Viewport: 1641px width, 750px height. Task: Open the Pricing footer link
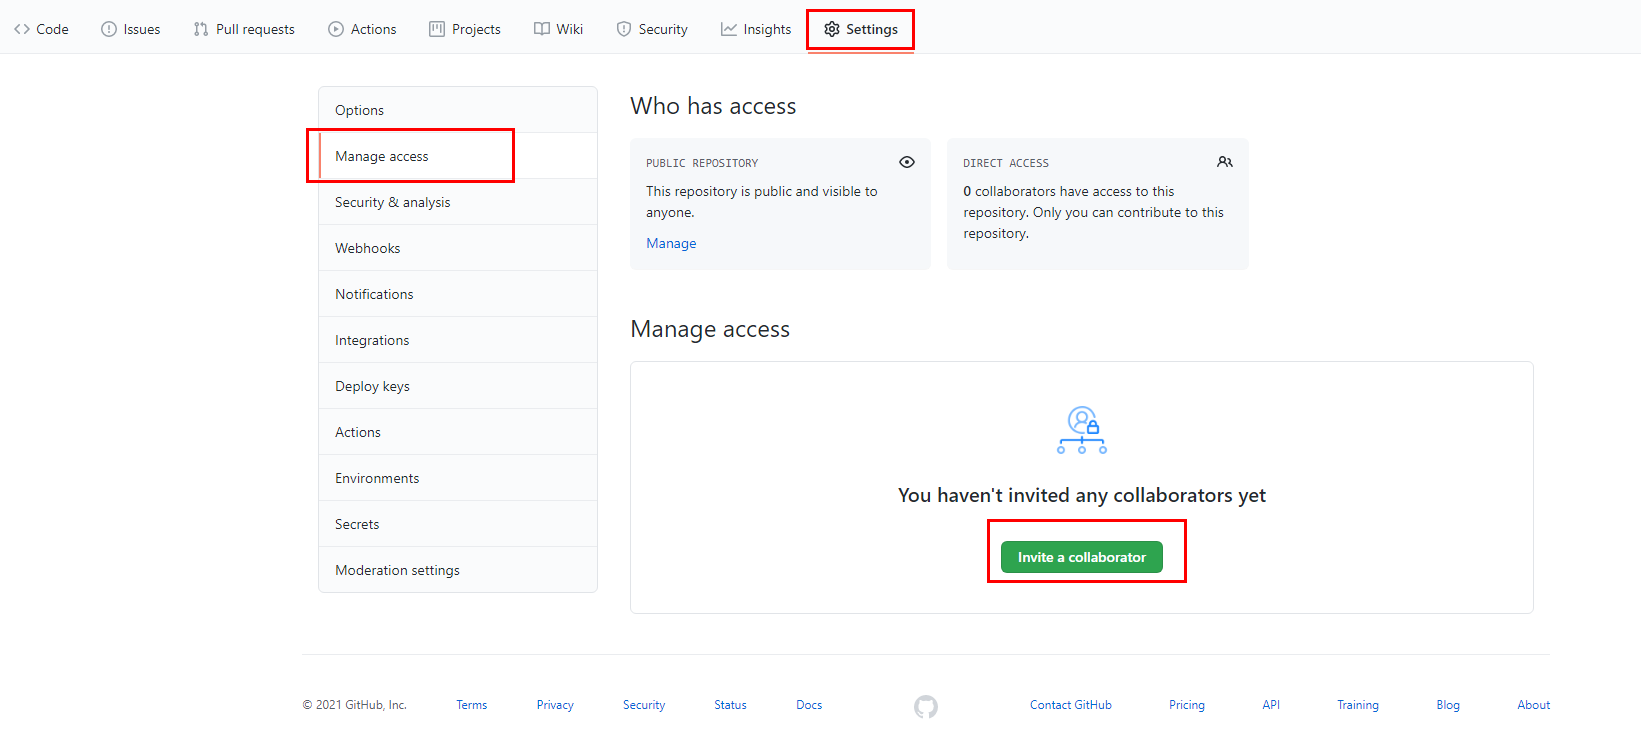coord(1187,705)
